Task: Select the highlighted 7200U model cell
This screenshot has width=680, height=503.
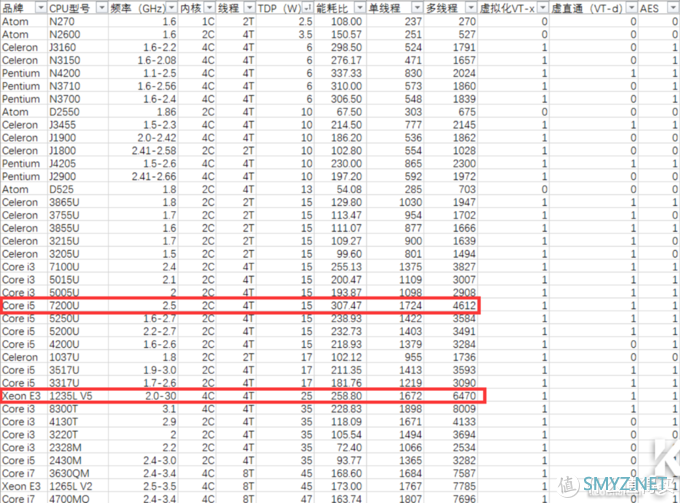Action: click(78, 306)
